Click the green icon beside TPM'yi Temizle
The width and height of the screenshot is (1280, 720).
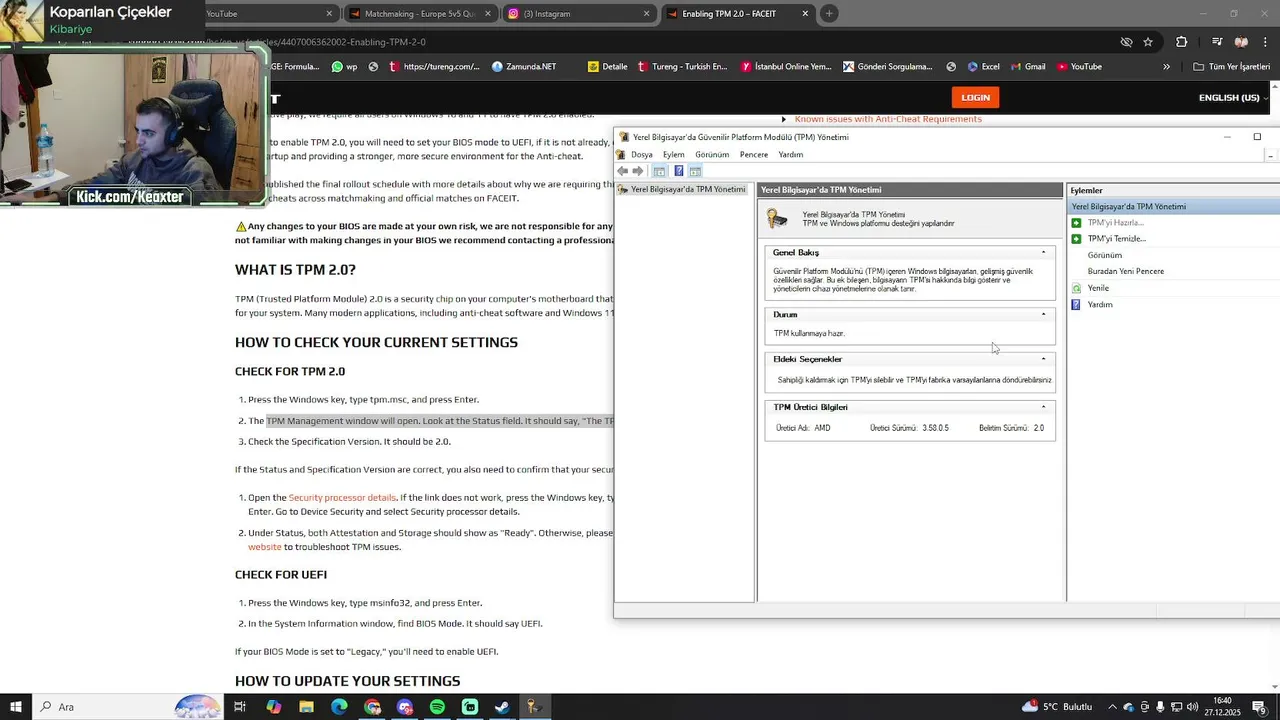pyautogui.click(x=1076, y=239)
